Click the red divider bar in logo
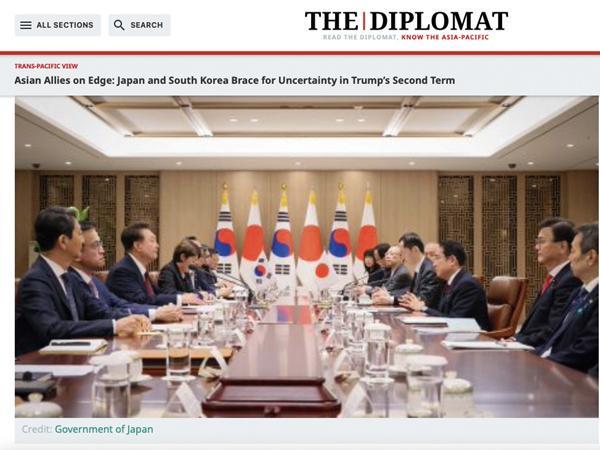Screen dimensions: 600x450 (x=364, y=21)
